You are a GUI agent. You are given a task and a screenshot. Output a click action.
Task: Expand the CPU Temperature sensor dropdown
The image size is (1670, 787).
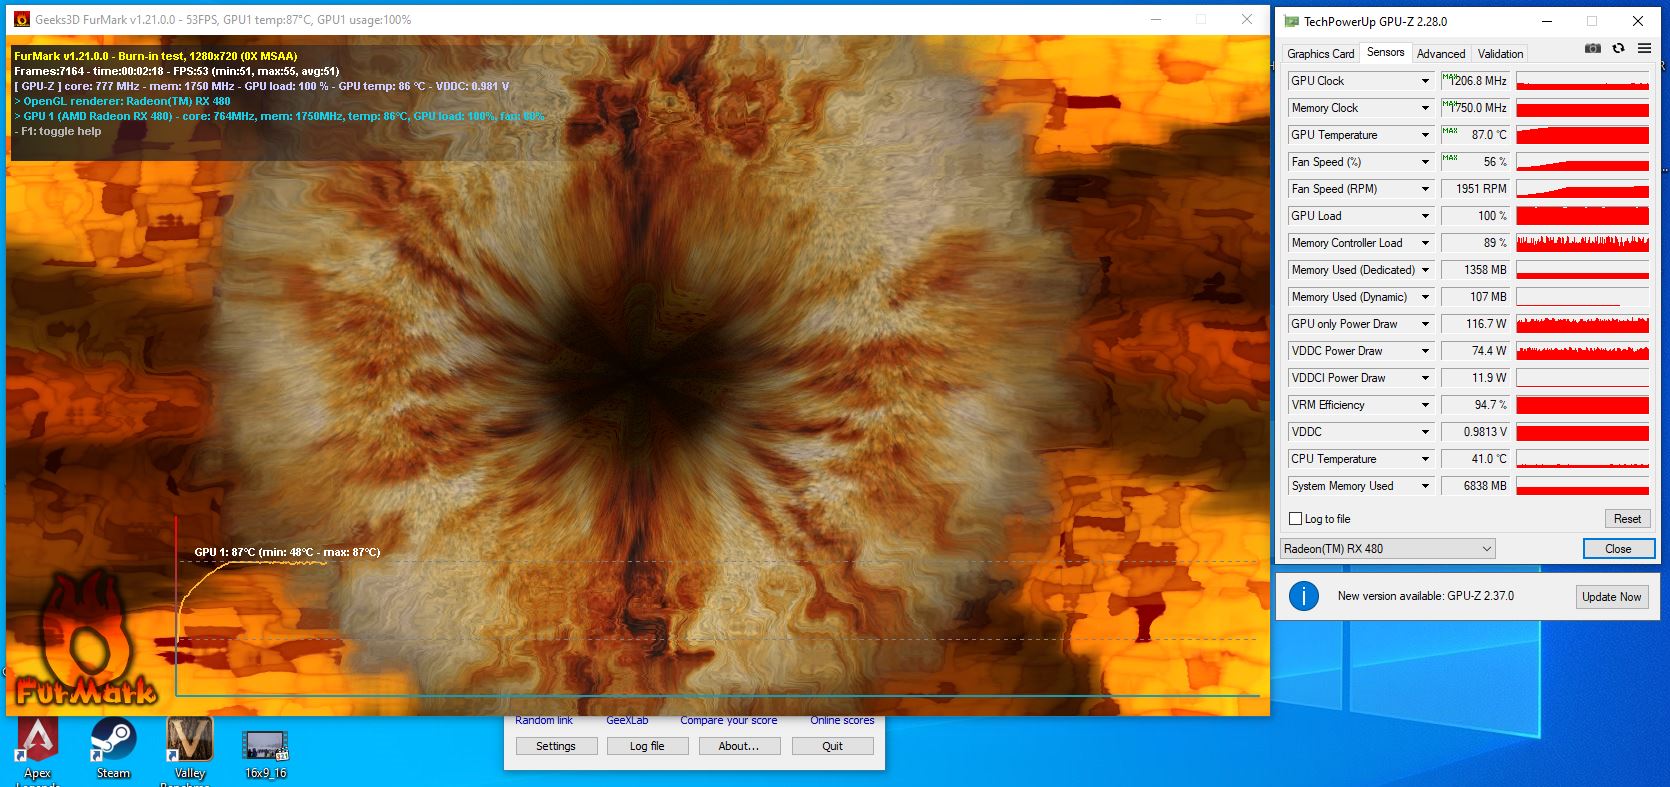pos(1426,459)
